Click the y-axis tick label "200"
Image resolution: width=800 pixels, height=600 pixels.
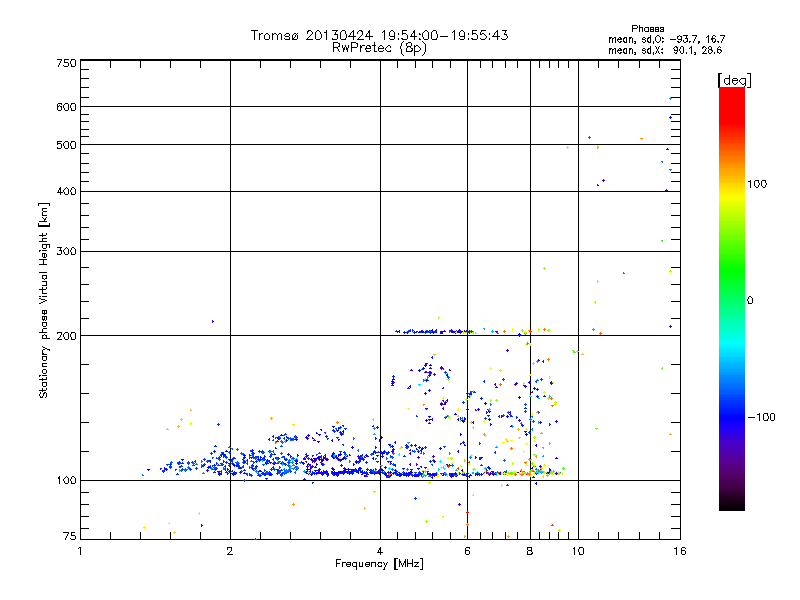coord(67,336)
